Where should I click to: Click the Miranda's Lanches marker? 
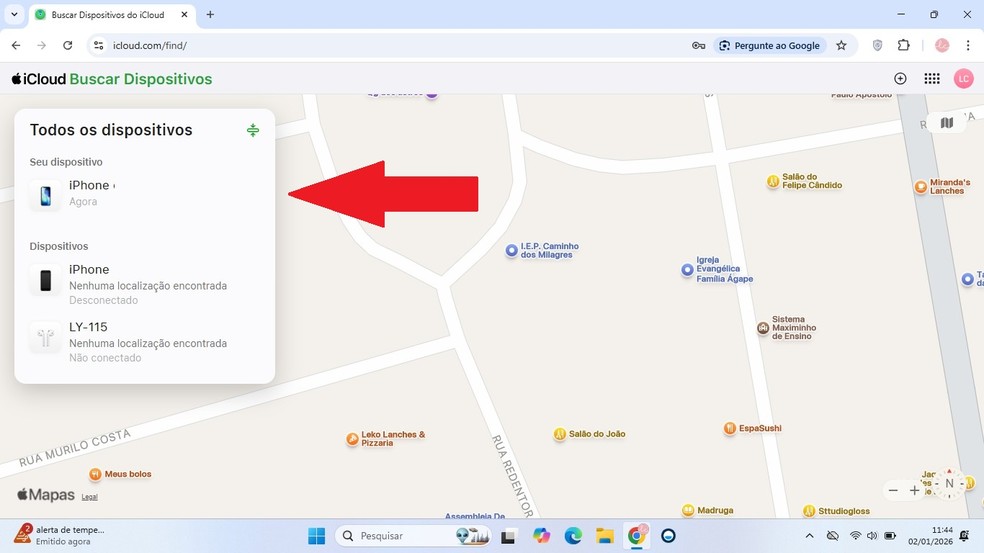921,186
